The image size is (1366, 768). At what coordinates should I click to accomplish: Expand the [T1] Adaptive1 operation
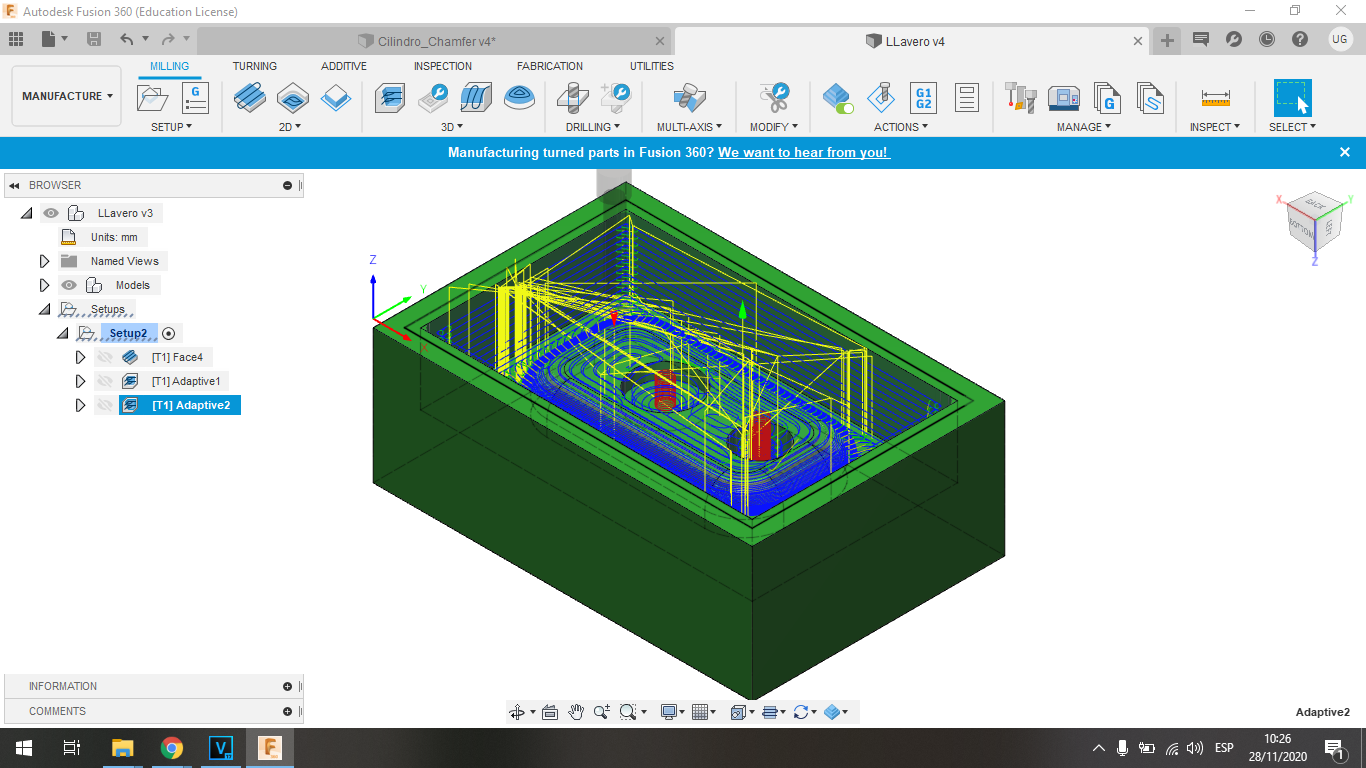click(x=81, y=381)
